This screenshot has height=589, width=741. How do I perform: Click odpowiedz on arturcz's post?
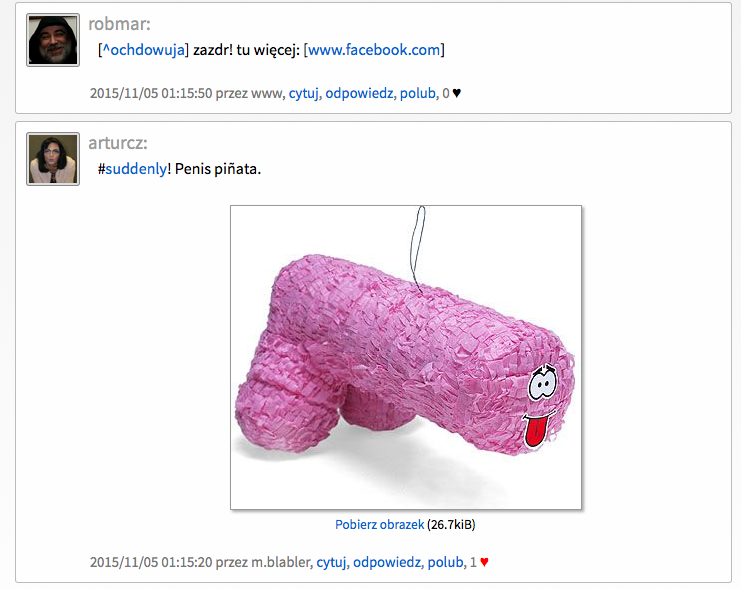(x=387, y=562)
